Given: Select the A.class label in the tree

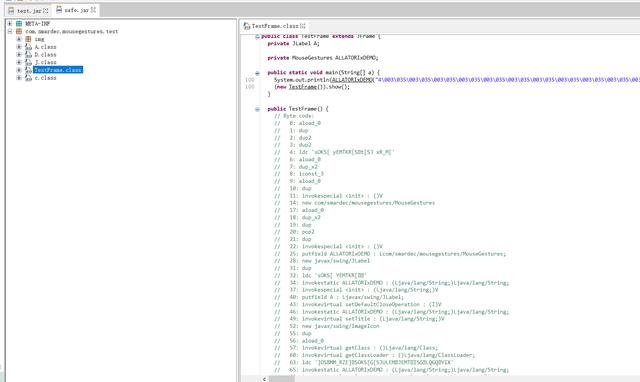Looking at the screenshot, I should point(45,47).
